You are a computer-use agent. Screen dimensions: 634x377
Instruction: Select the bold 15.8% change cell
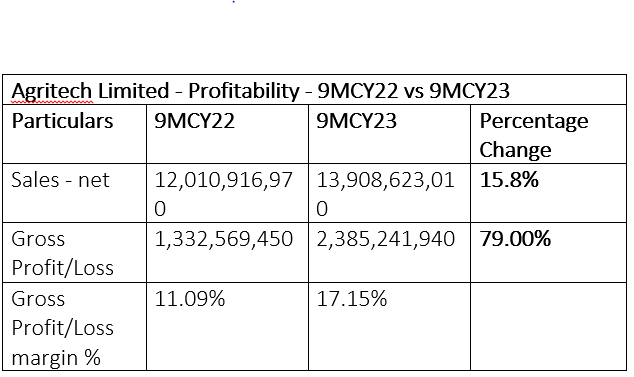(549, 193)
